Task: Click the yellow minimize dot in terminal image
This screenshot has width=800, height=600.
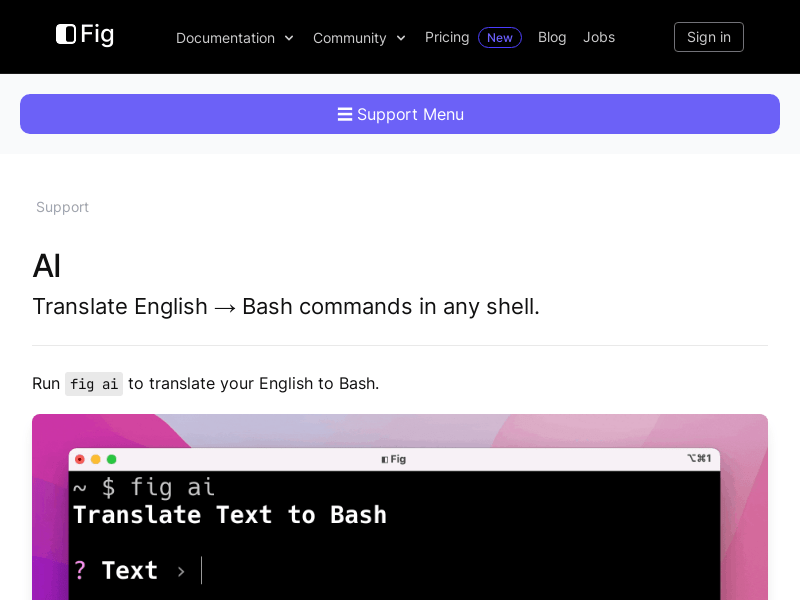Action: (95, 459)
